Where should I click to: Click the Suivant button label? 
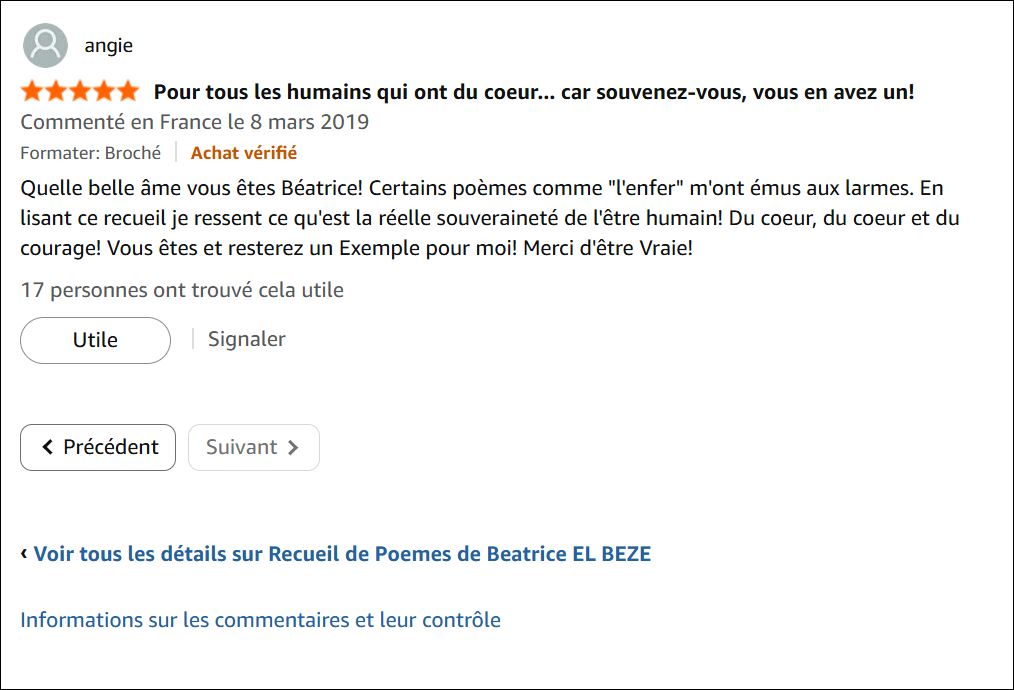[x=241, y=447]
